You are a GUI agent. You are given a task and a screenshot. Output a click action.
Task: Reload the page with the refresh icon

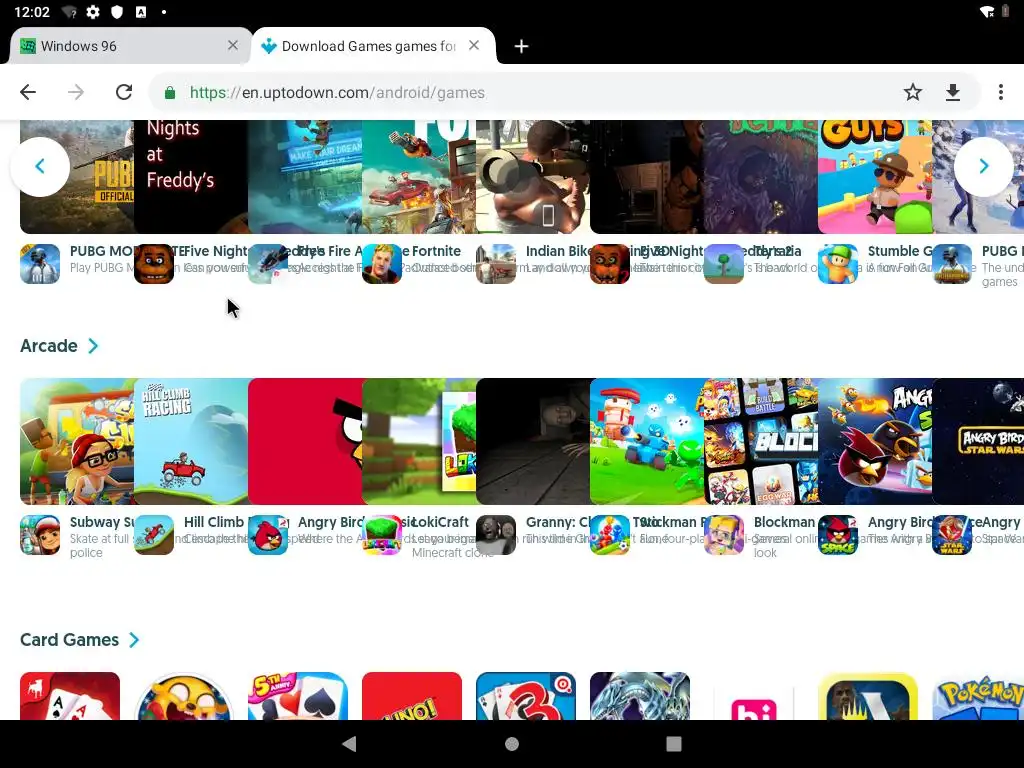click(124, 92)
